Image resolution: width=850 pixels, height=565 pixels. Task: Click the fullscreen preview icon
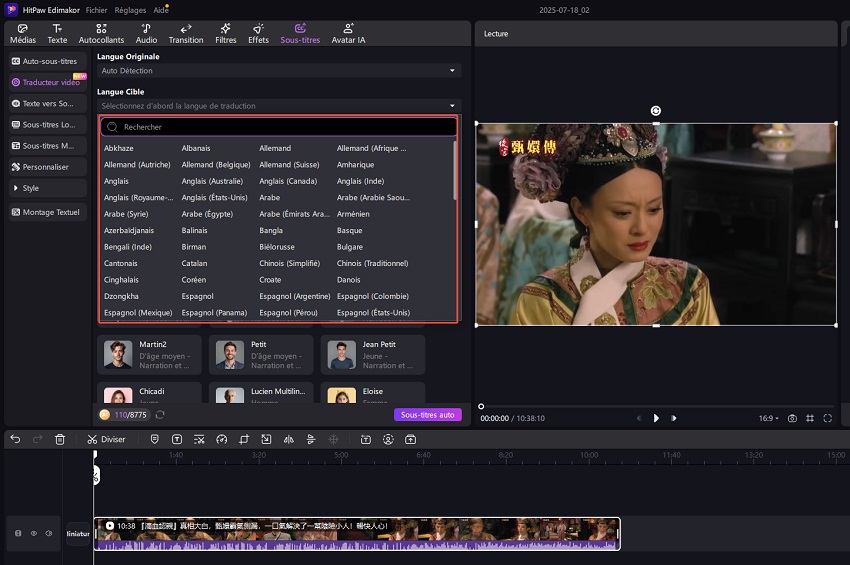(x=828, y=418)
